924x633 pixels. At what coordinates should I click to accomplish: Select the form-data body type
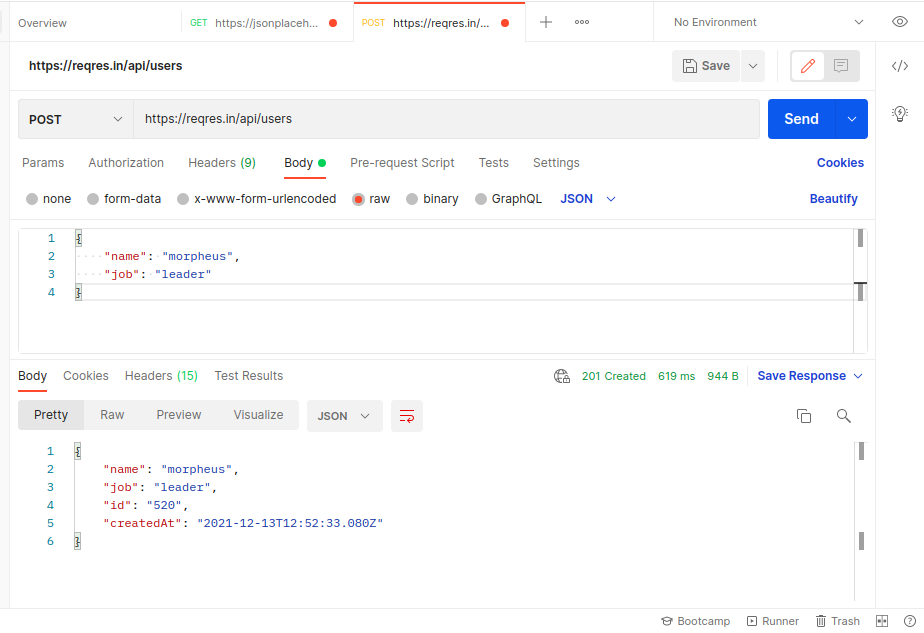[124, 199]
